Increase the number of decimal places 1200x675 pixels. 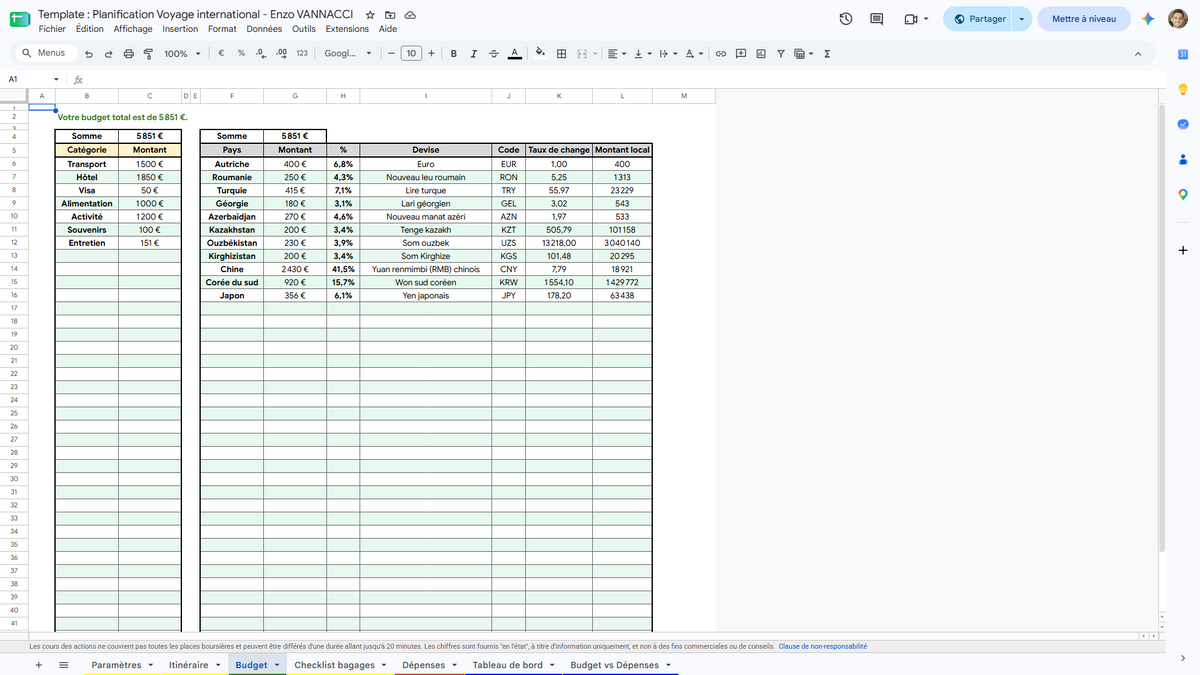(281, 54)
